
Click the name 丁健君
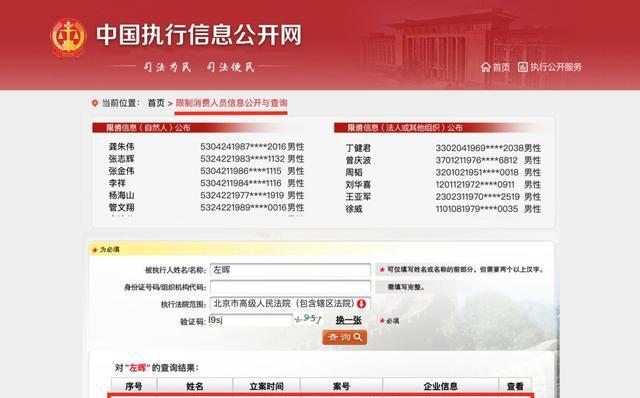[x=358, y=148]
